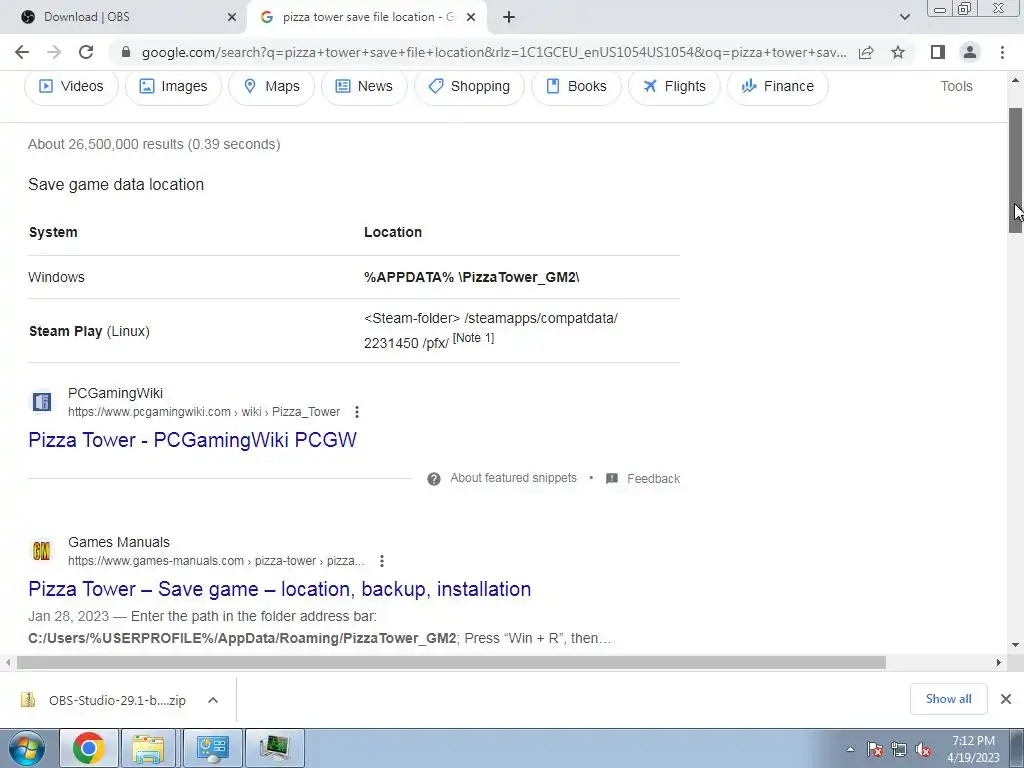Open the tab search chevron
The width and height of the screenshot is (1024, 768).
tap(904, 18)
